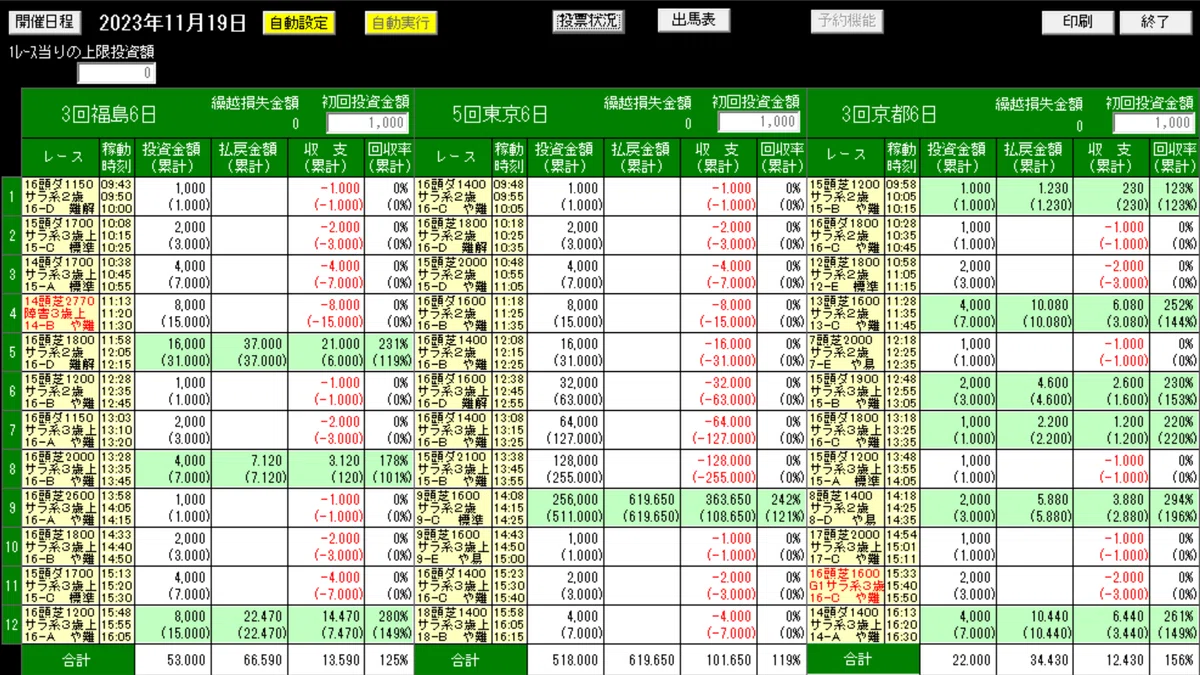1200x675 pixels.
Task: Click the 22,470 payout cell
Action: [x=250, y=625]
